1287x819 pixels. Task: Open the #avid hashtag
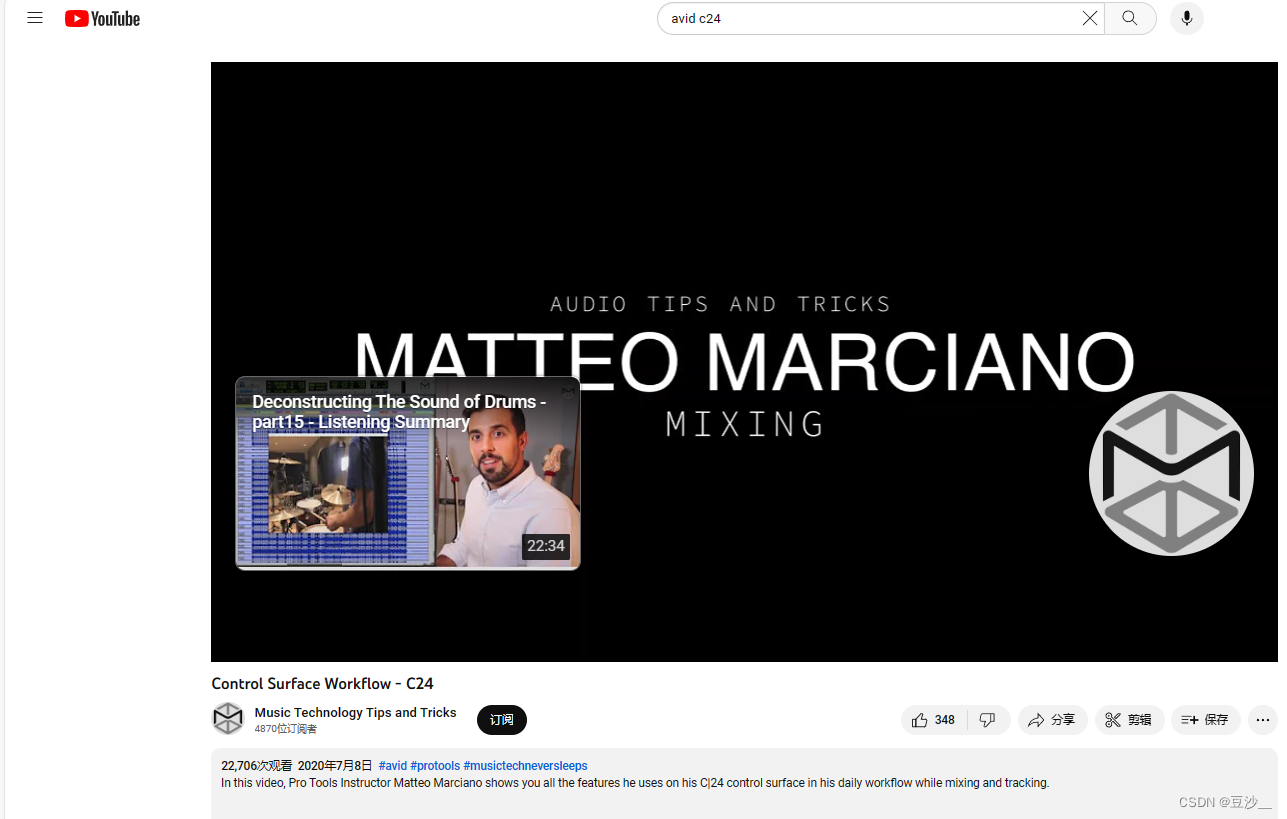pos(392,766)
